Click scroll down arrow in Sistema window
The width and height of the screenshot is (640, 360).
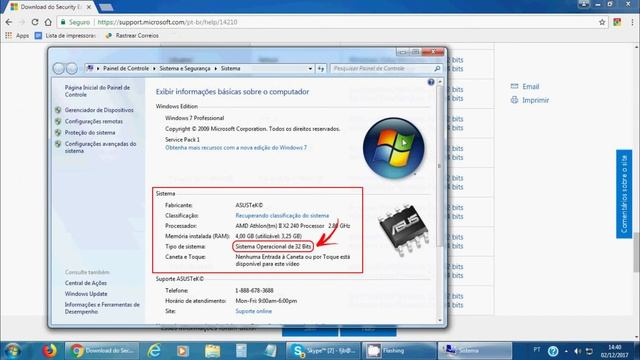440,320
